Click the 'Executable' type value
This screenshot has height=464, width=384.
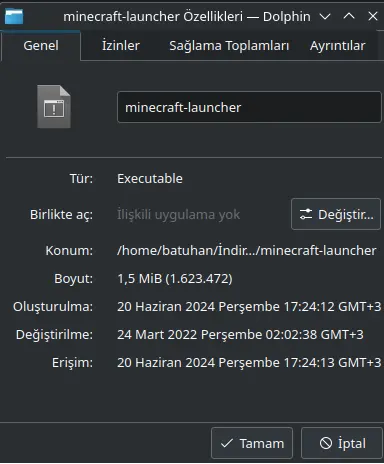[x=150, y=179]
